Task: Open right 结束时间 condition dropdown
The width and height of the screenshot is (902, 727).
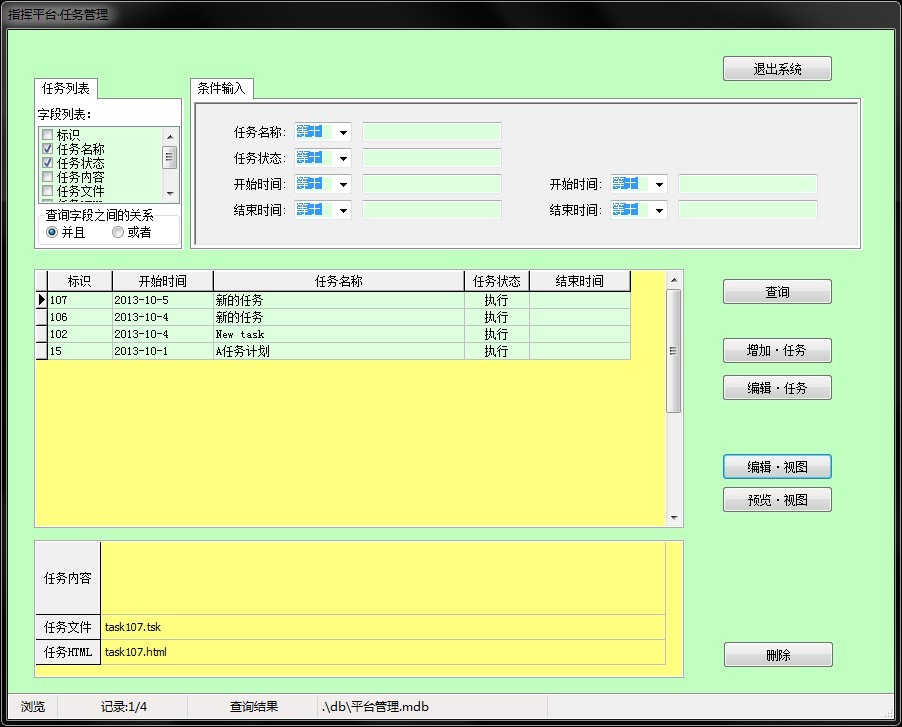Action: click(x=659, y=210)
